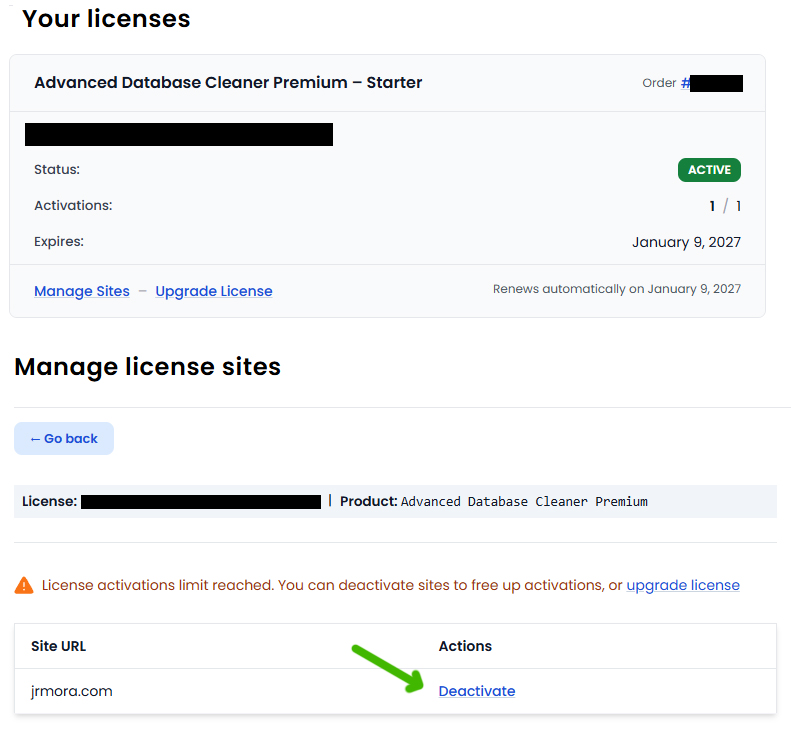Click the ACTIVE status badge
Viewport: 791px width, 733px height.
(709, 170)
